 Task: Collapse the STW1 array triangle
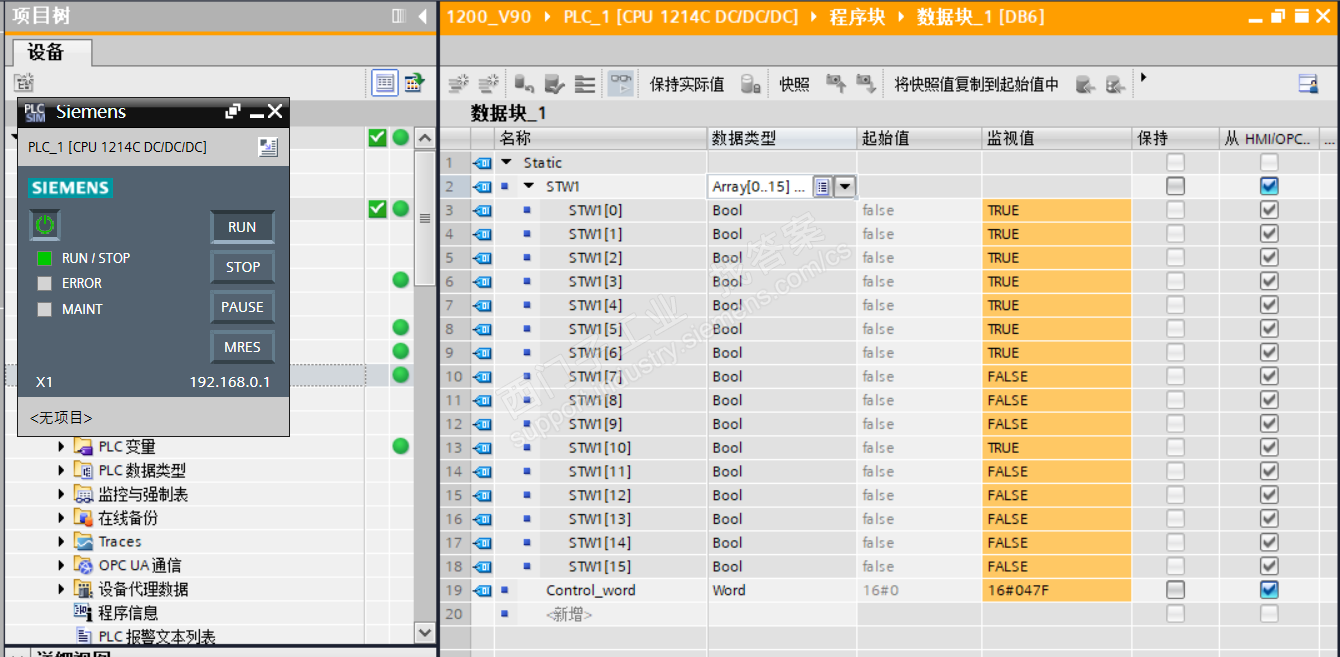[529, 186]
